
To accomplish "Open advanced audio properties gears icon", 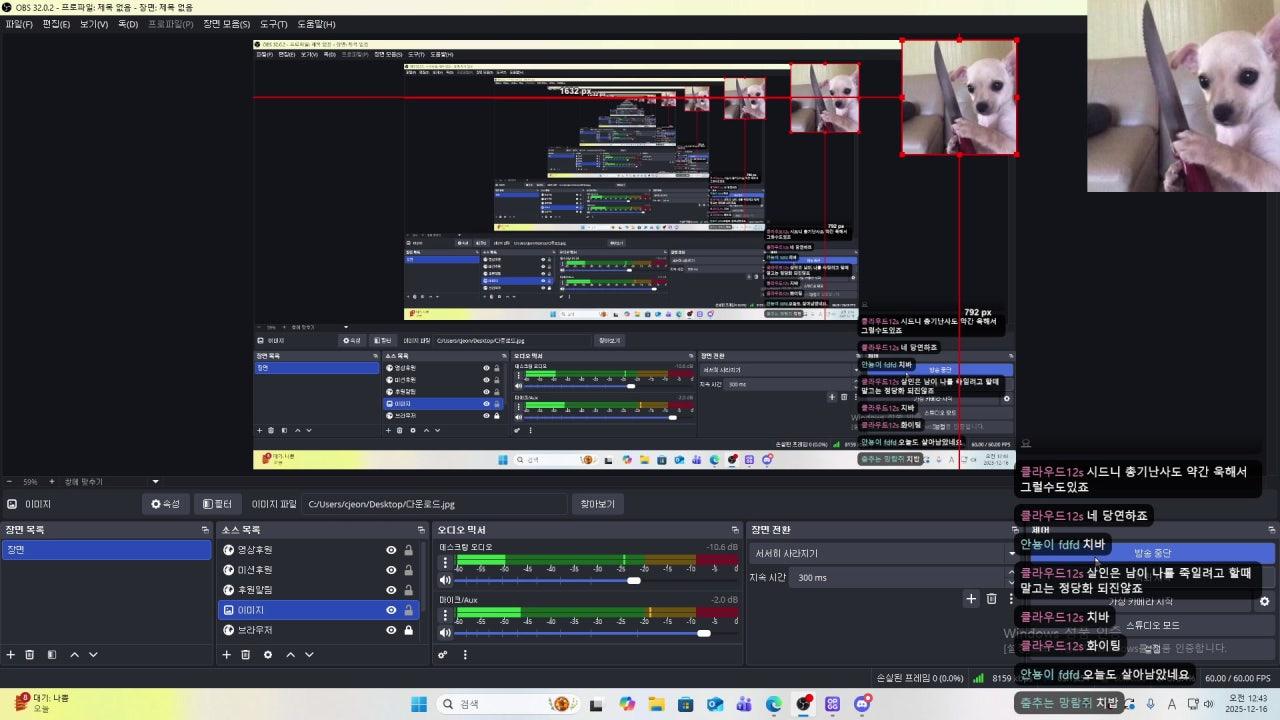I will tap(443, 655).
